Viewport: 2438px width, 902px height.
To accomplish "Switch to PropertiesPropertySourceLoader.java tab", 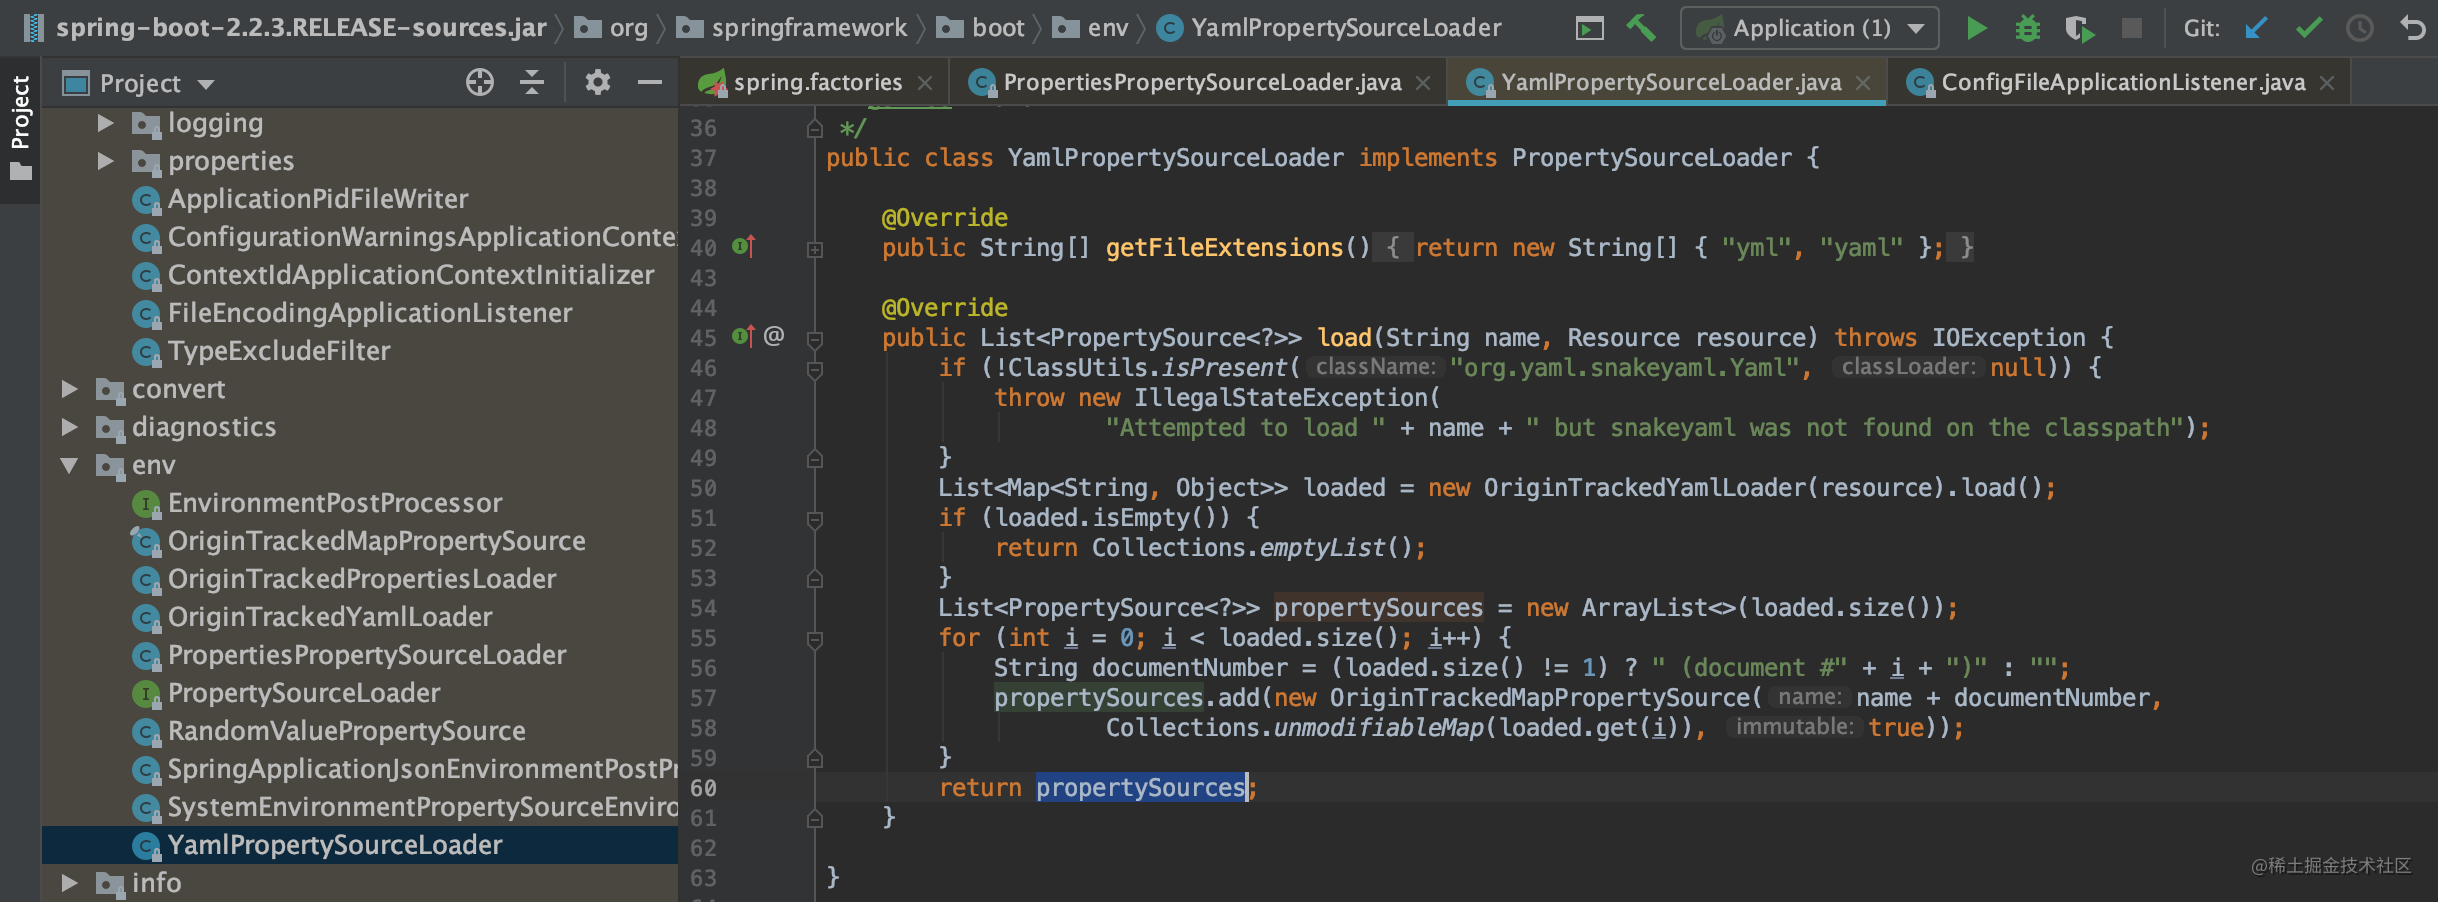I will tap(1198, 82).
